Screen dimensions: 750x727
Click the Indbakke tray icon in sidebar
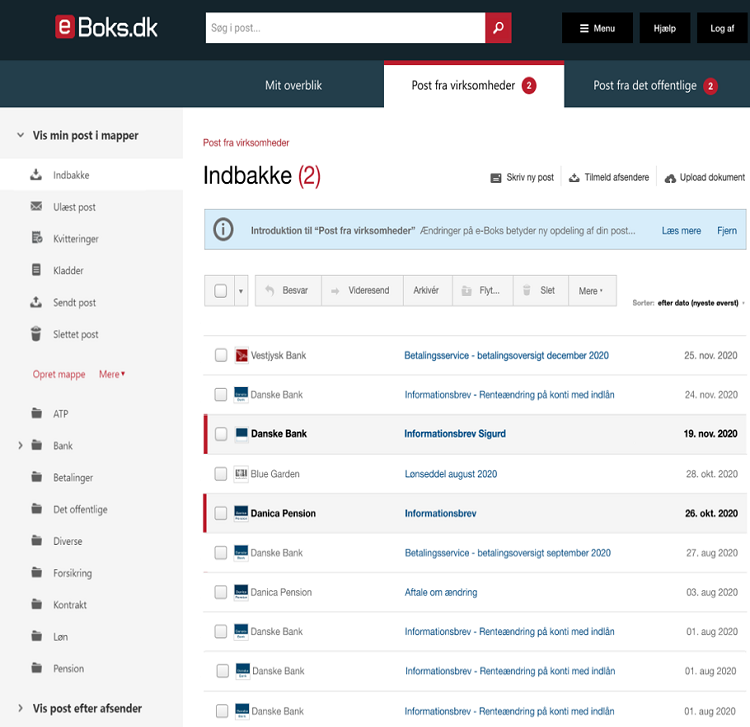click(x=36, y=175)
